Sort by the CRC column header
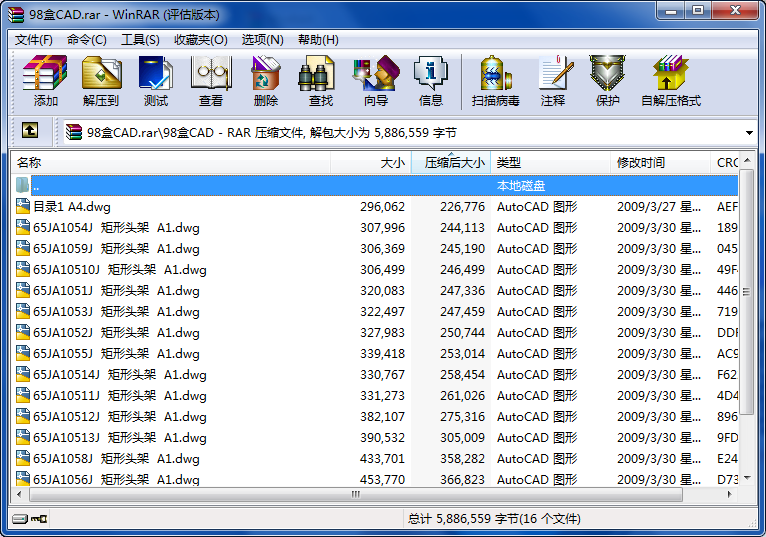 tap(724, 163)
